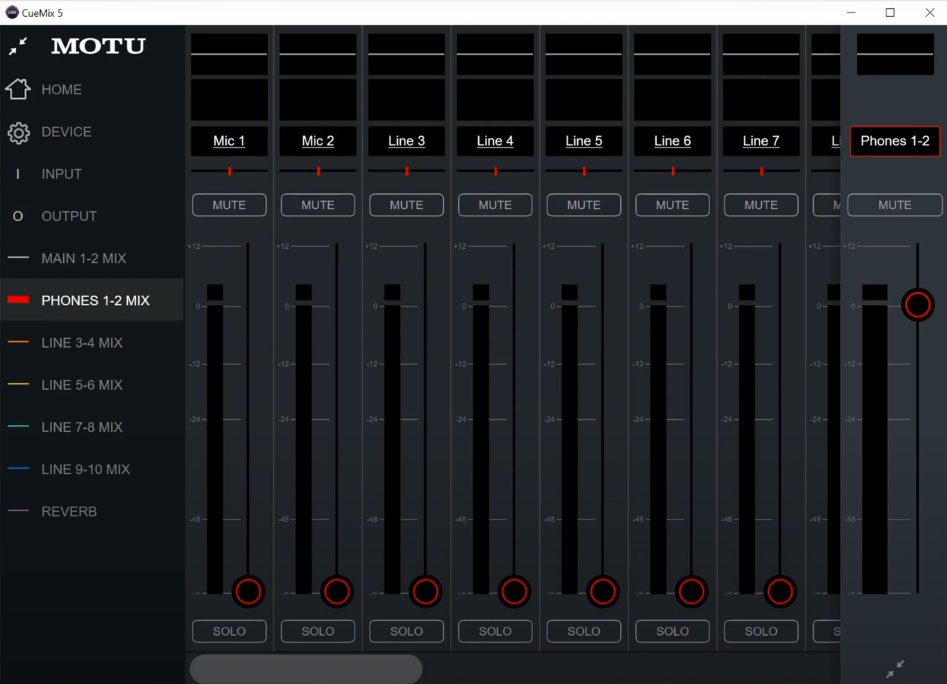
Task: Click the Line 4 channel name
Action: [495, 141]
